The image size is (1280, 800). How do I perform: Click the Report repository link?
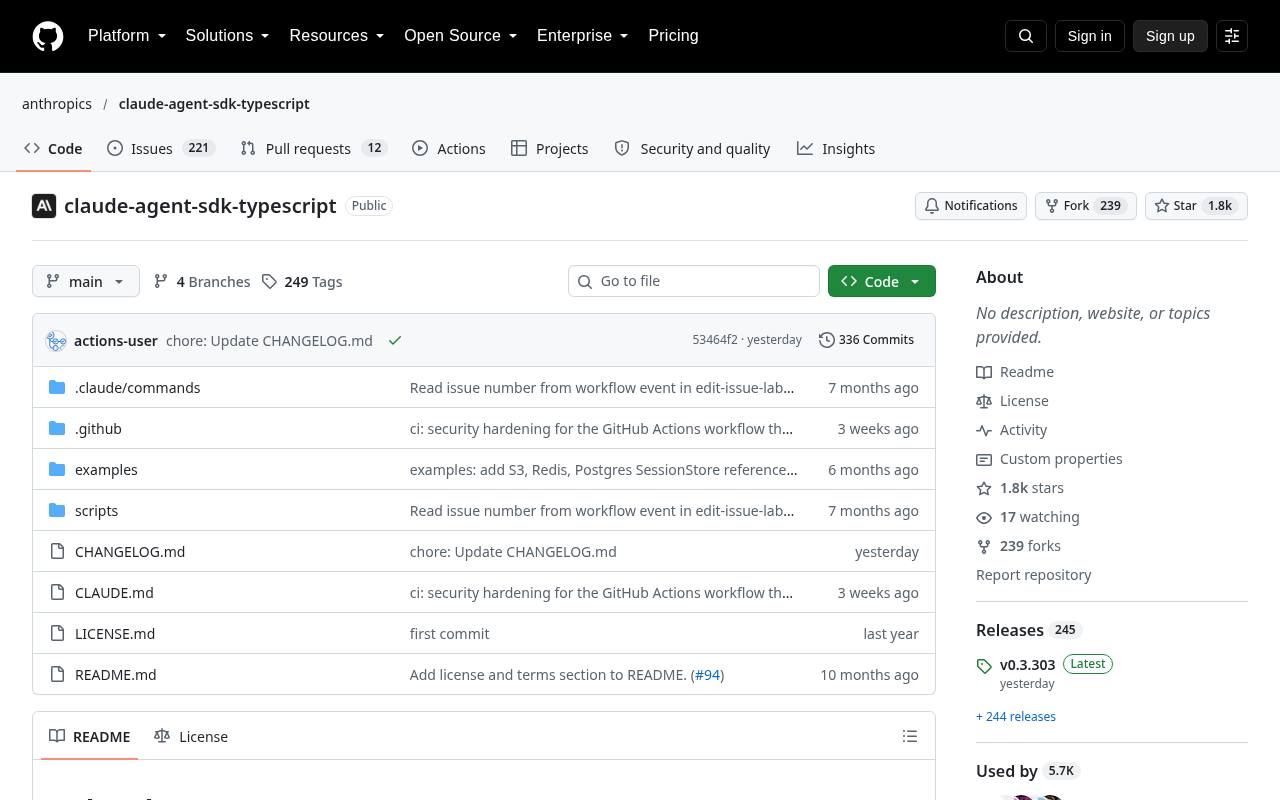click(1033, 575)
